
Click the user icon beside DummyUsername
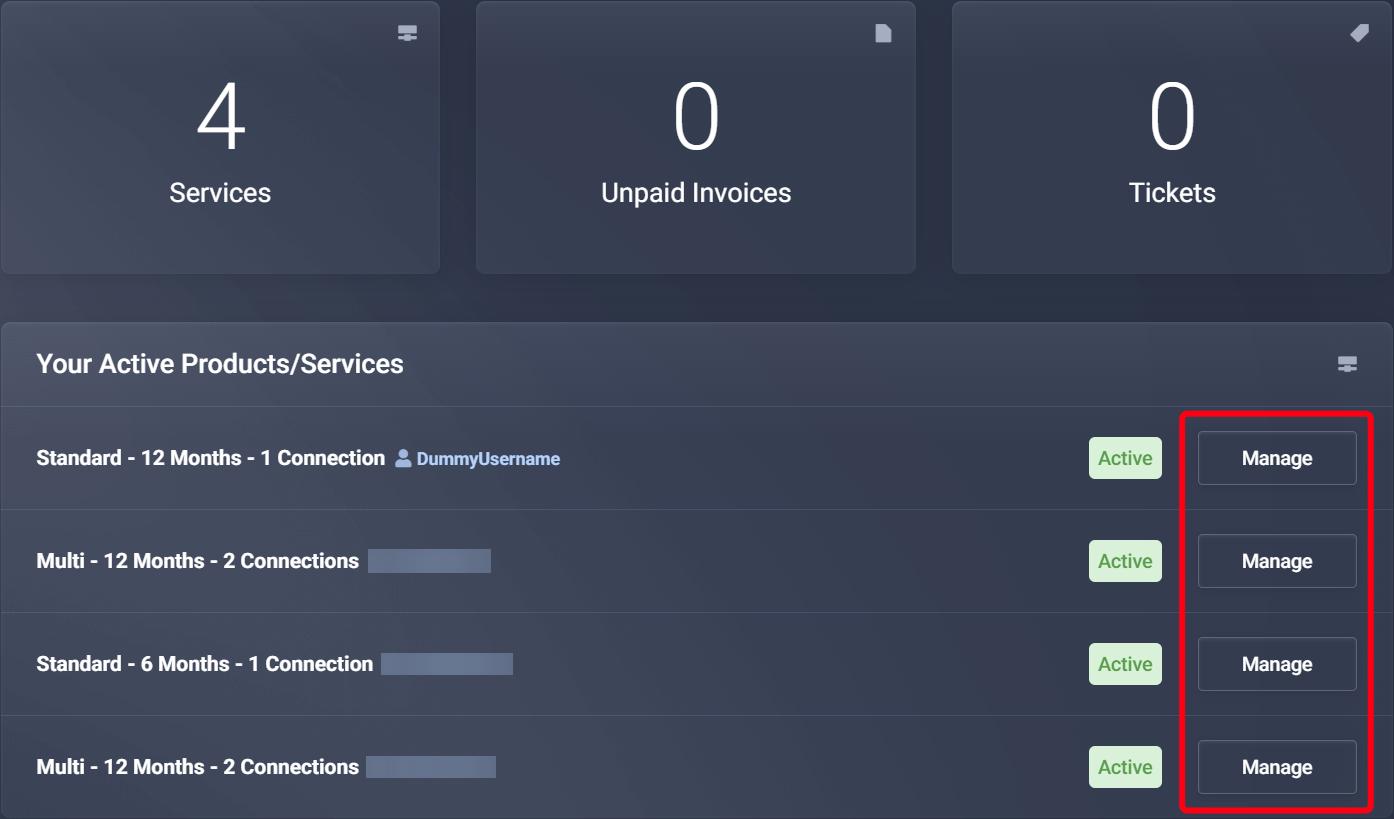pyautogui.click(x=402, y=458)
